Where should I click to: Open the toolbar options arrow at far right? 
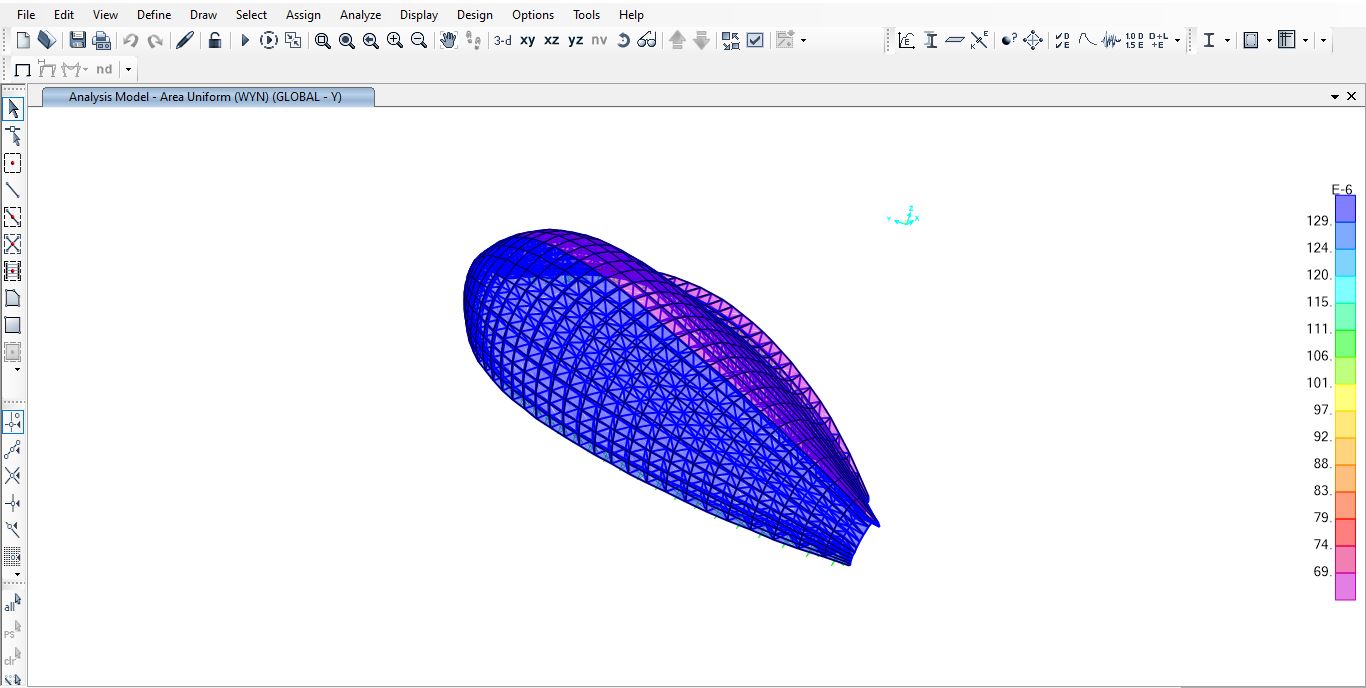click(x=1324, y=41)
